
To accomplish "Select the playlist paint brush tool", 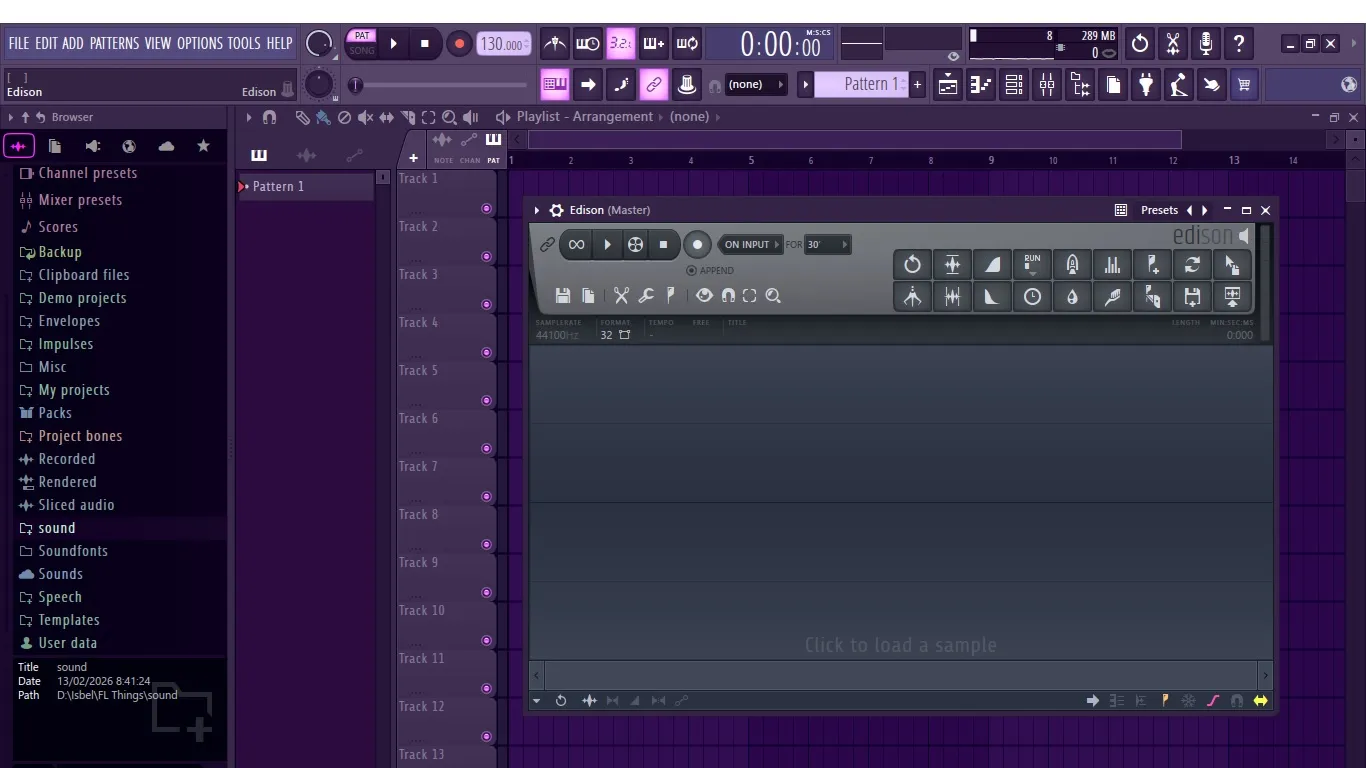I will click(323, 117).
